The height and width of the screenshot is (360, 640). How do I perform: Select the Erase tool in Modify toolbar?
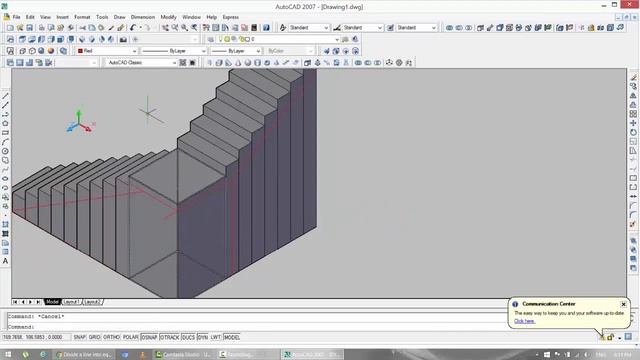coord(633,78)
